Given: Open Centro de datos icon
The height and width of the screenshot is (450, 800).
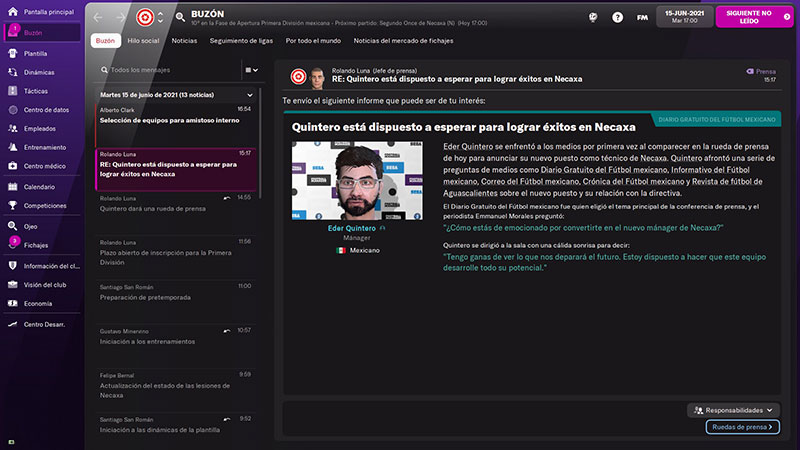Looking at the screenshot, I should [13, 110].
